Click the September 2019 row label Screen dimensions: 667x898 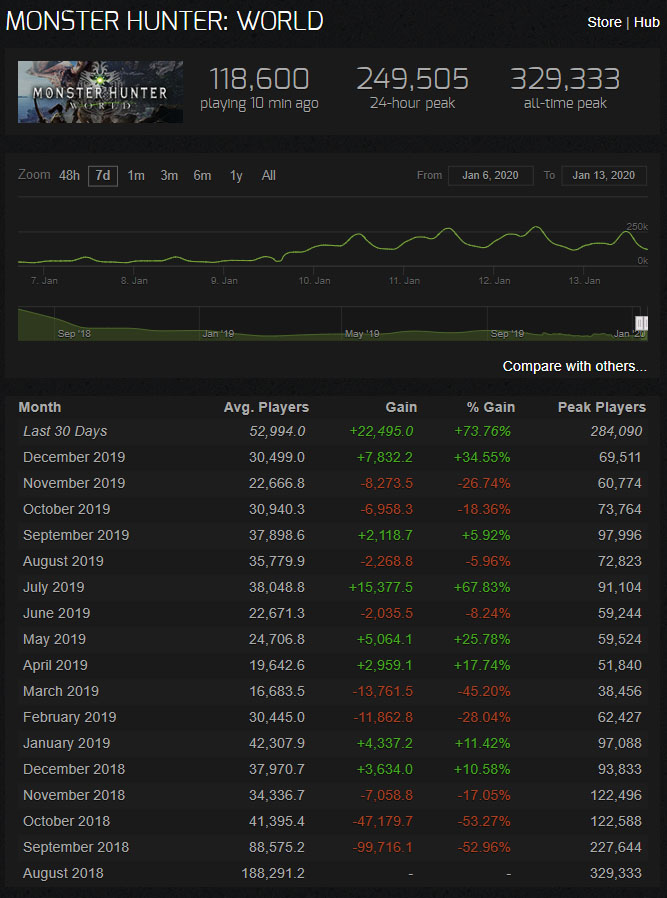[76, 535]
